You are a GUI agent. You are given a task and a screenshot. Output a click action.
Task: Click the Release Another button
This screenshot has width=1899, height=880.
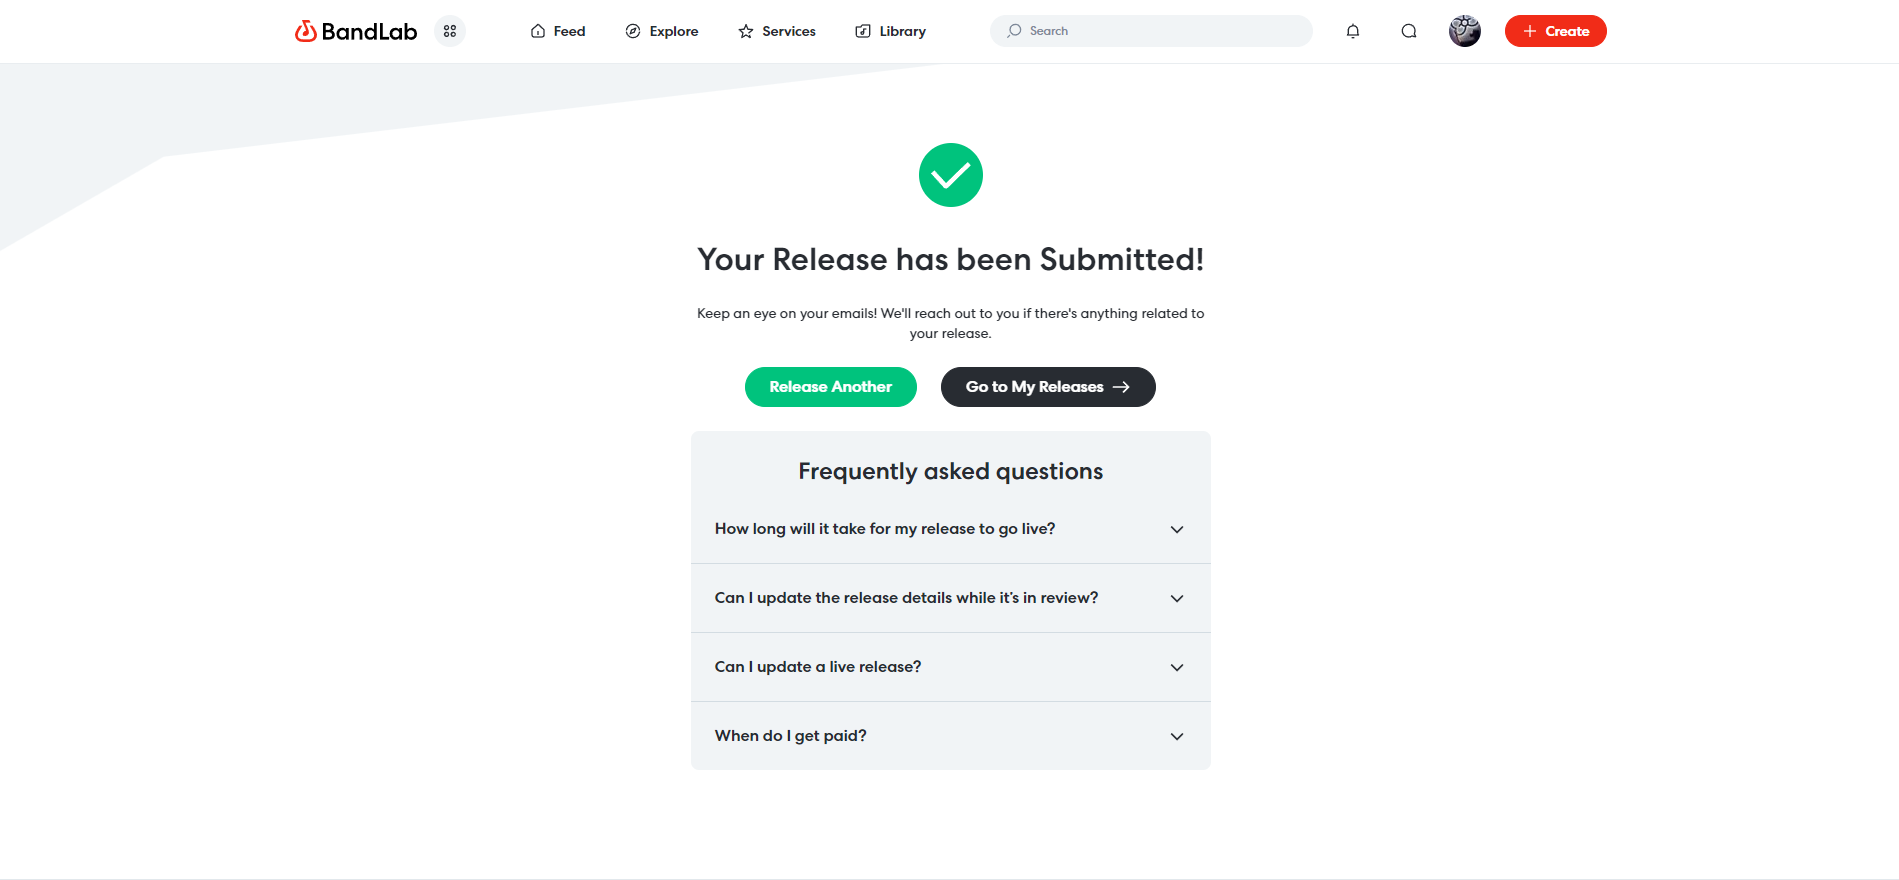831,387
